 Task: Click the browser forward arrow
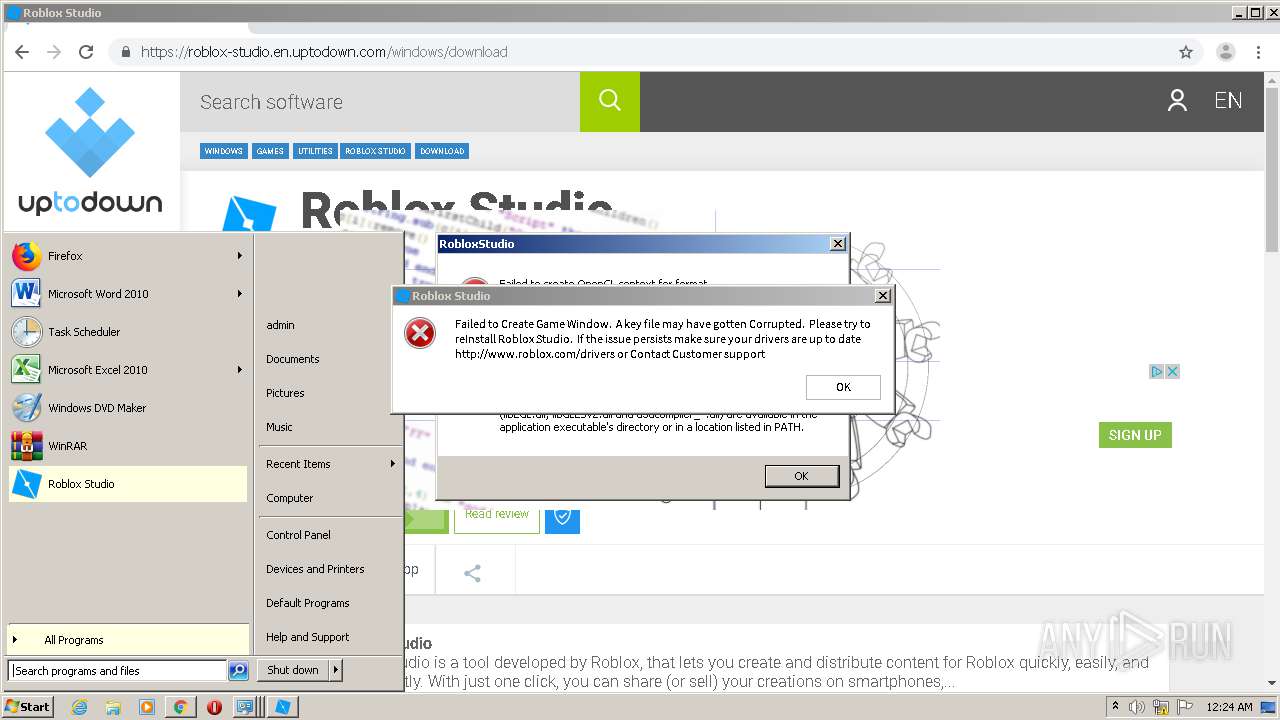[54, 52]
